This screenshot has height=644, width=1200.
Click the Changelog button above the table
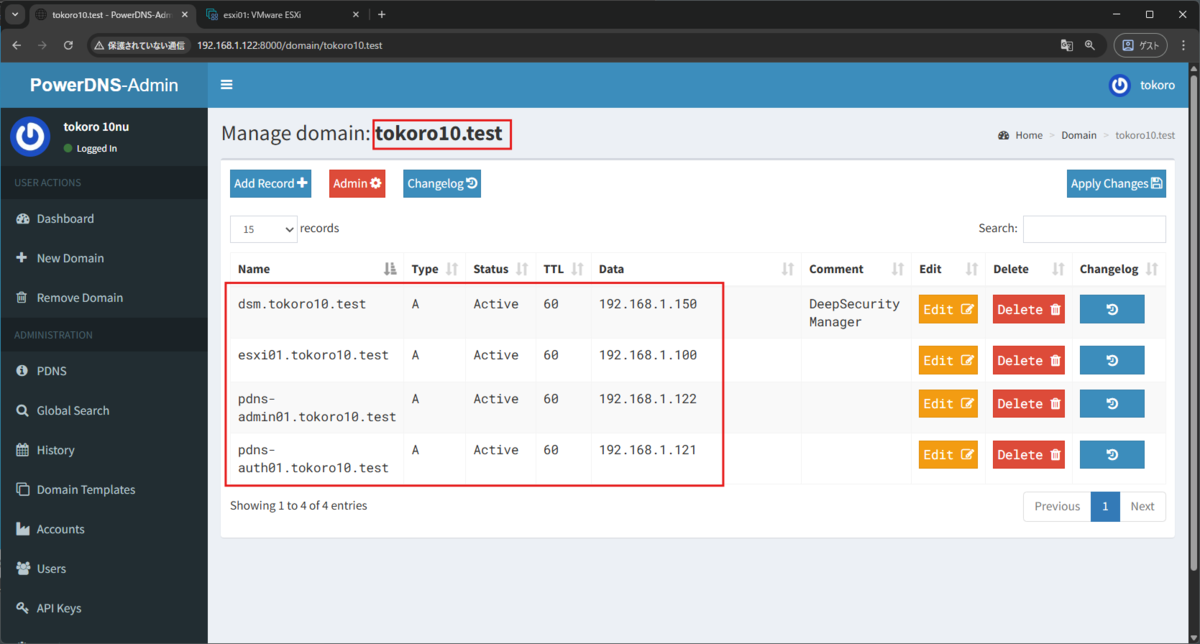tap(442, 183)
